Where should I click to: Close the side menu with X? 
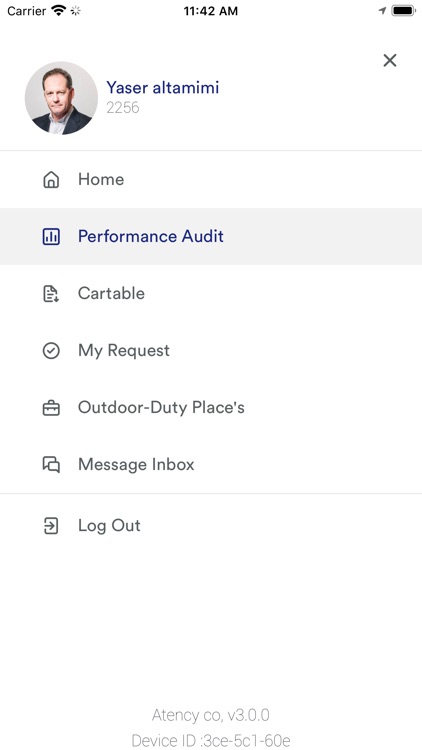pos(389,60)
